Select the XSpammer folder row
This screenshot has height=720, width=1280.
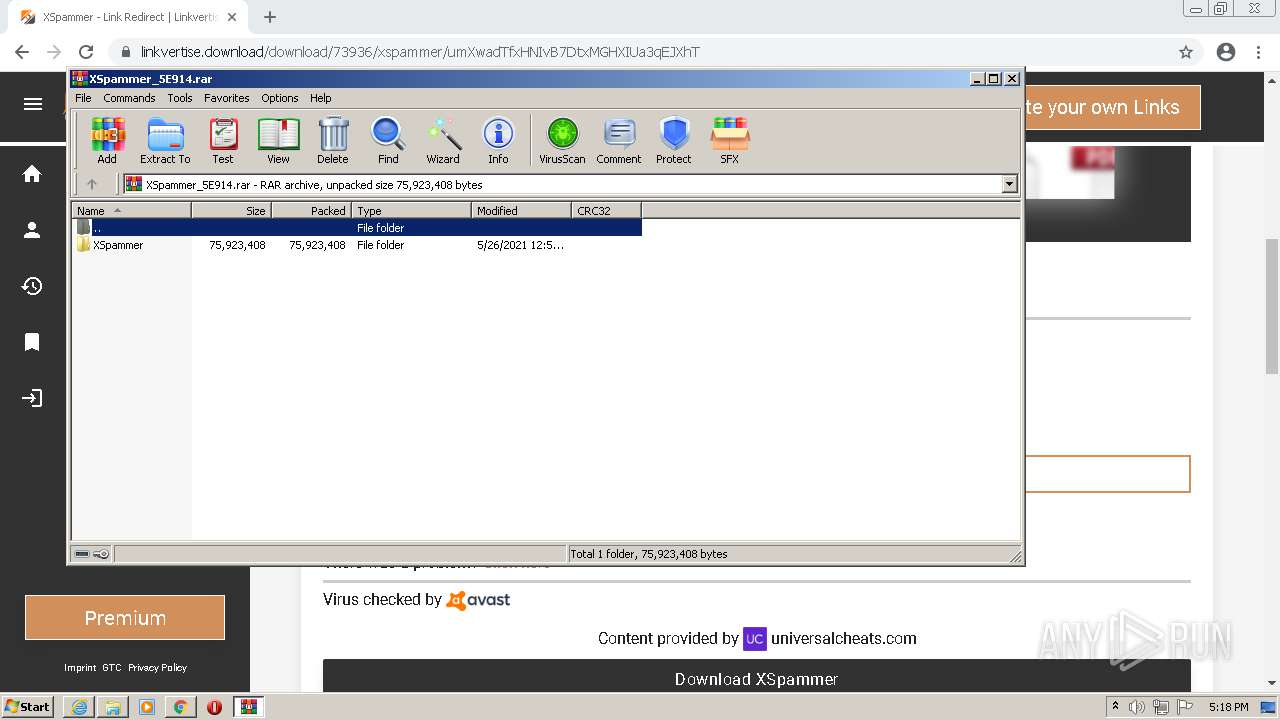[357, 245]
